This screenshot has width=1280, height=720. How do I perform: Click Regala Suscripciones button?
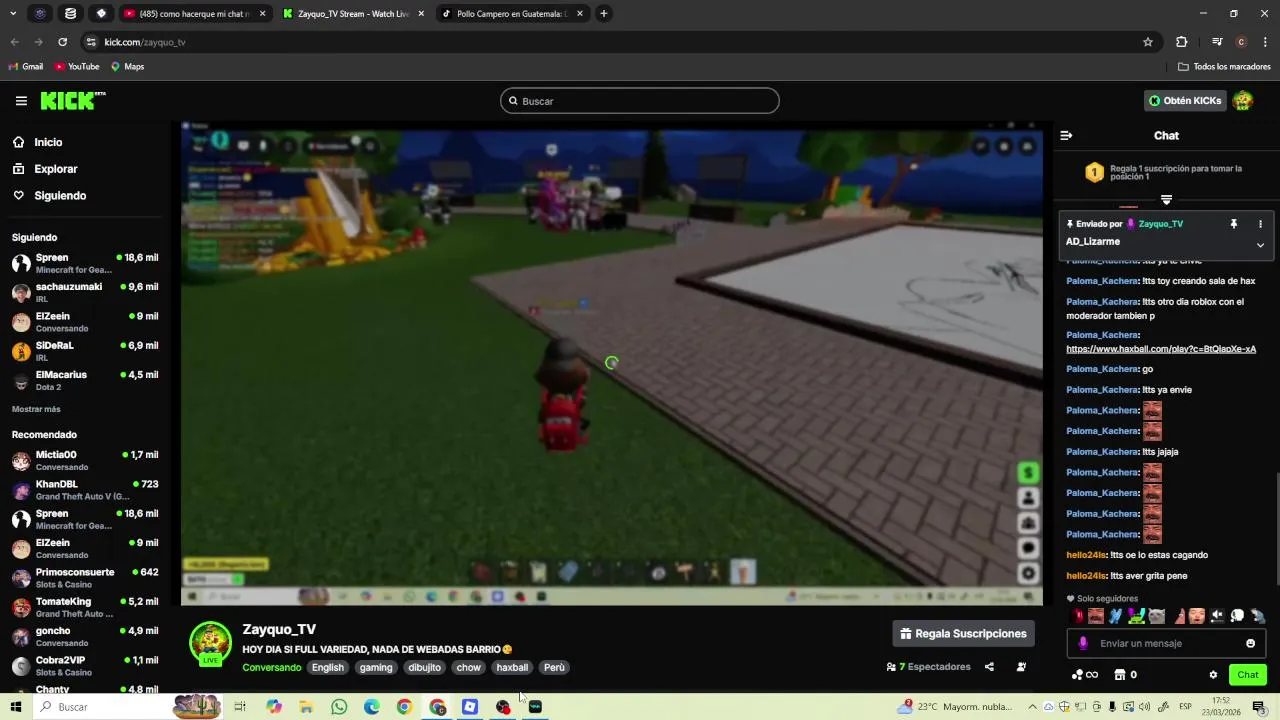tap(963, 634)
